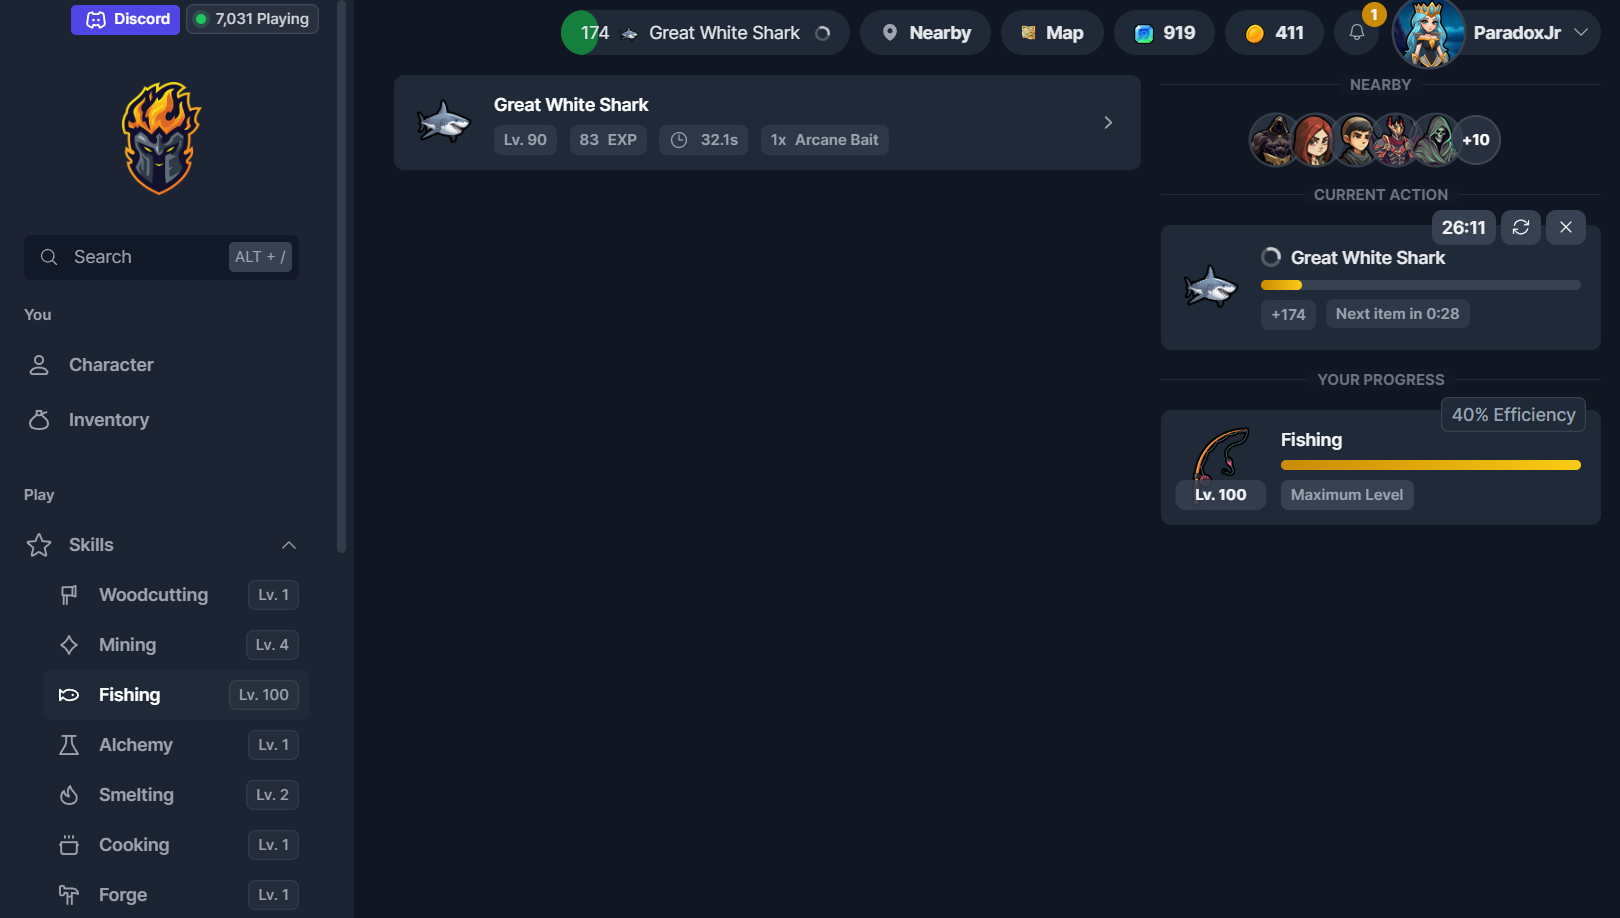Cancel the current Great White Shark action
This screenshot has width=1620, height=918.
(x=1565, y=228)
